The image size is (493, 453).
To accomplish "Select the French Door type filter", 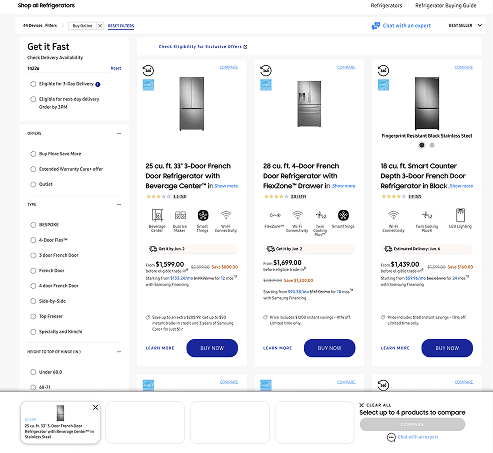I will pyautogui.click(x=33, y=271).
